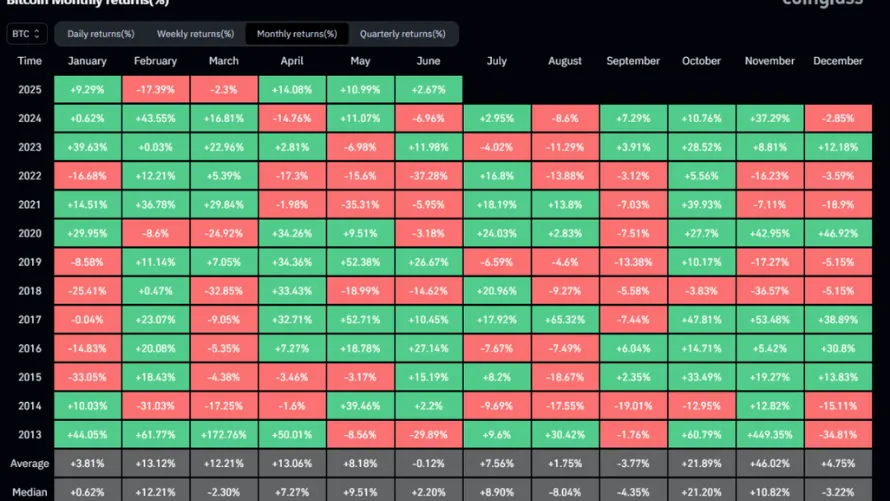
Task: Click the +52.38% May 2019 cell
Action: pyautogui.click(x=360, y=262)
